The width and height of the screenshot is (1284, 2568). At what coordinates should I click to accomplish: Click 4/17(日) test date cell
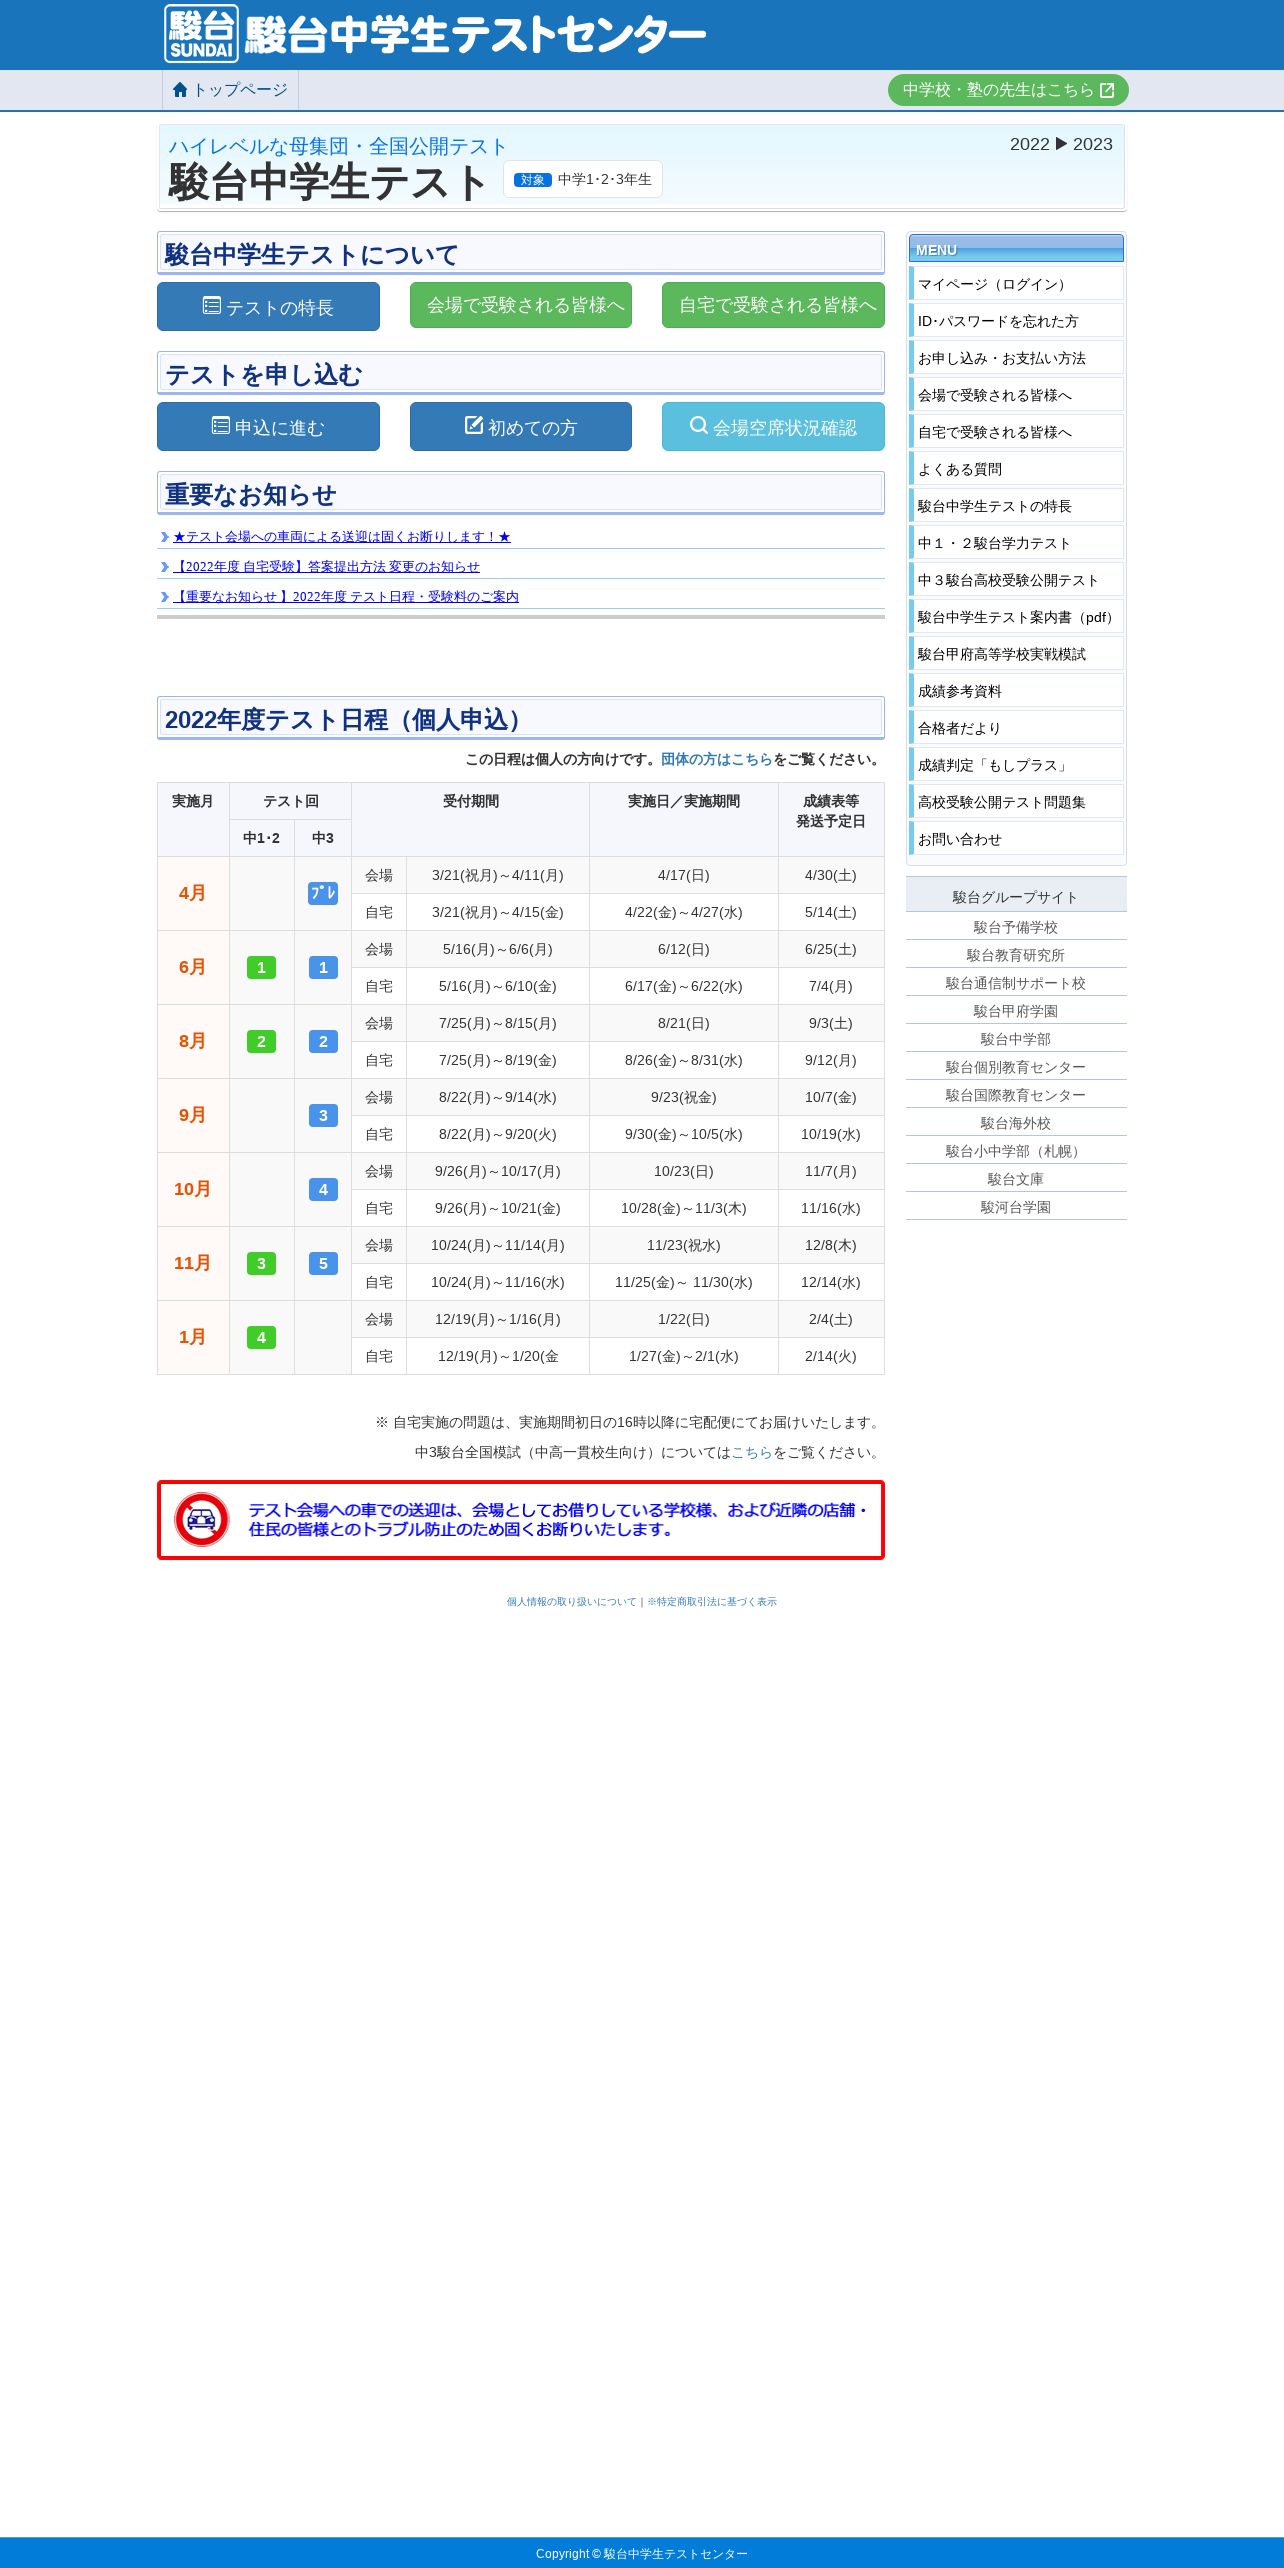(684, 875)
